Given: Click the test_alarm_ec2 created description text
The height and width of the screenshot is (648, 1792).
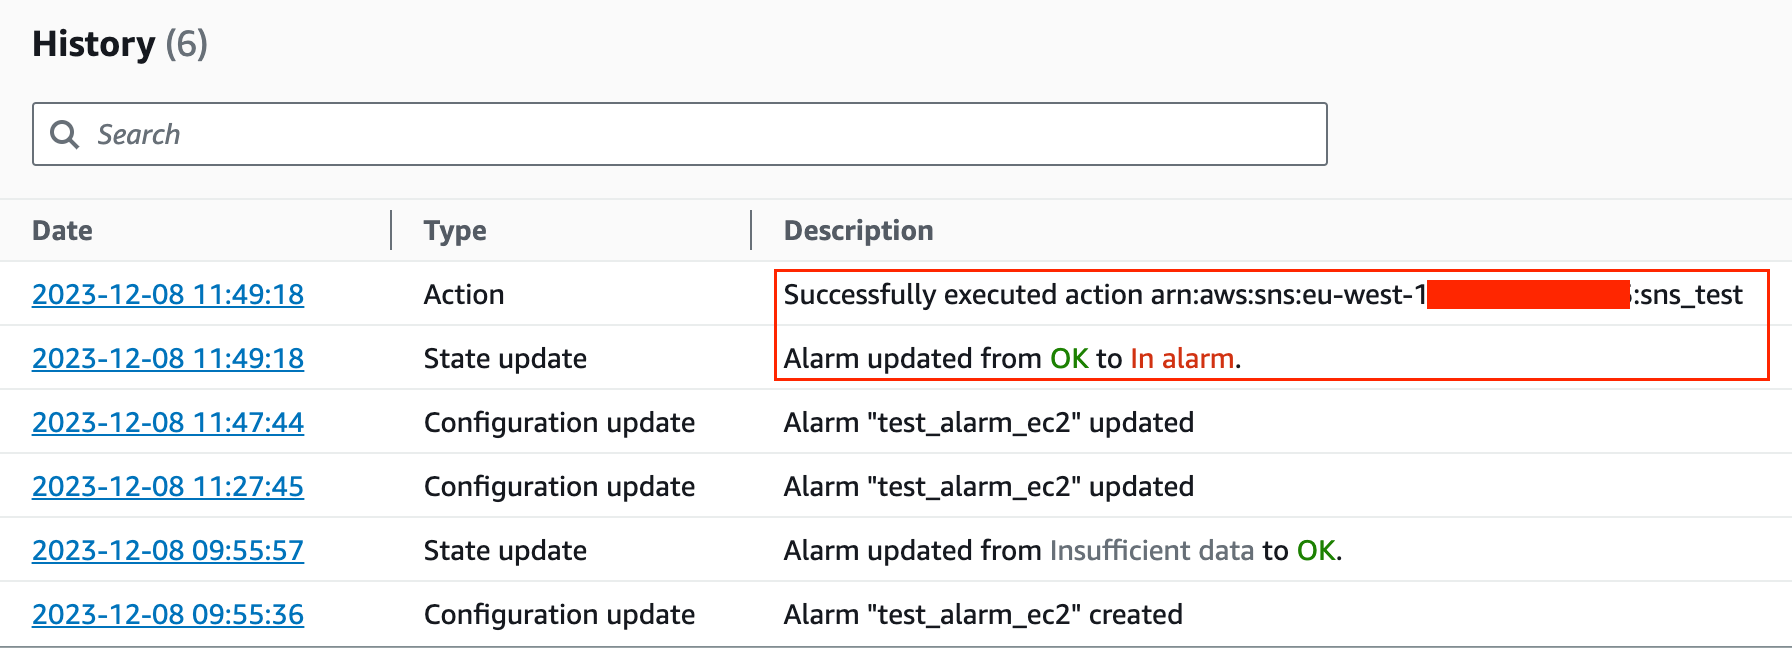Looking at the screenshot, I should click(x=983, y=614).
